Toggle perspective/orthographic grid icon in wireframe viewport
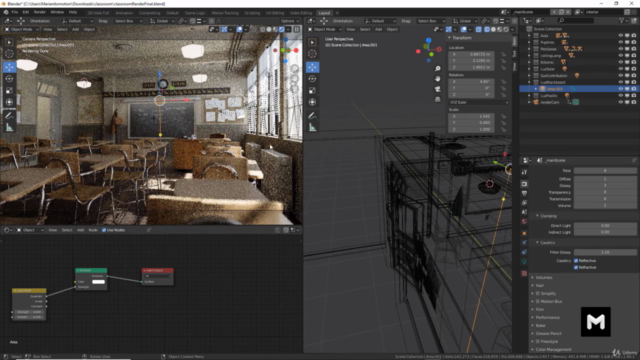Screen dimensions: 640x360 pos(438,99)
